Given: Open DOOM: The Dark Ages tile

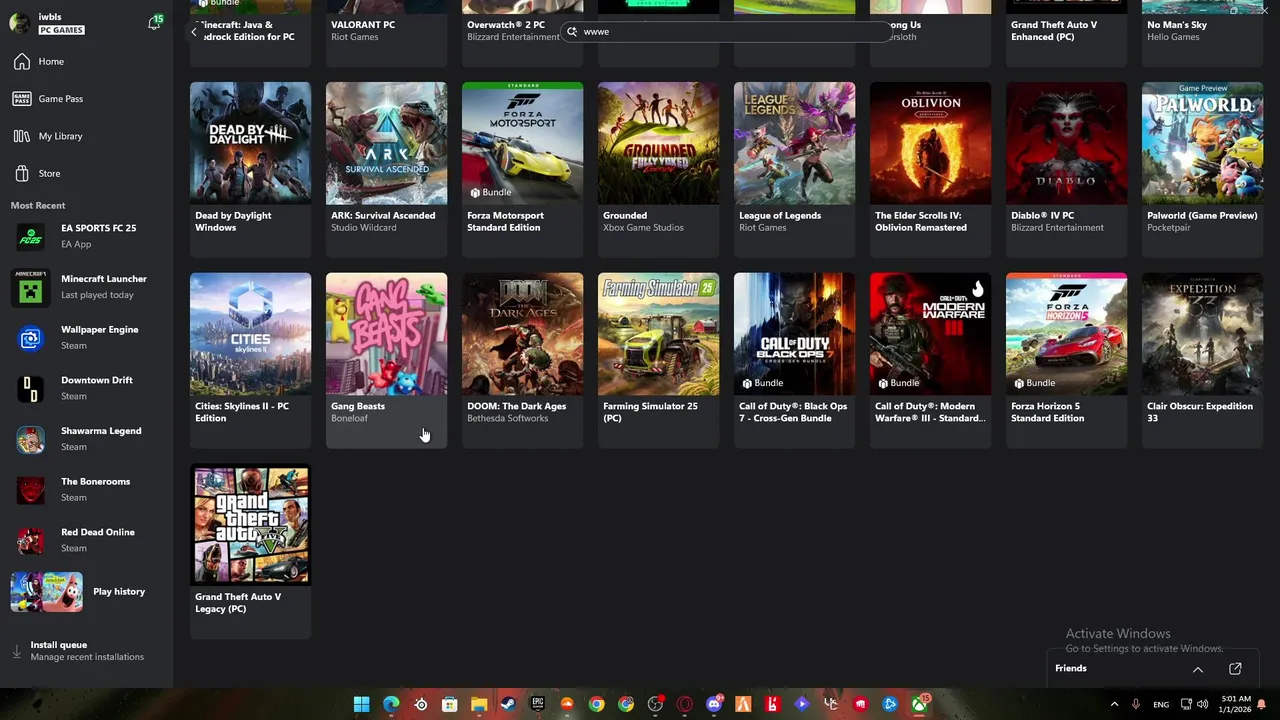Looking at the screenshot, I should point(522,360).
